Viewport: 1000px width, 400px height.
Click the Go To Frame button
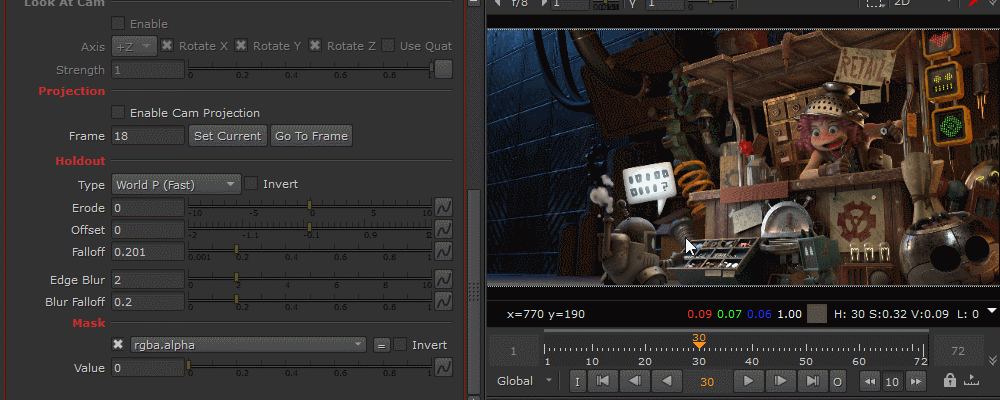tap(311, 136)
